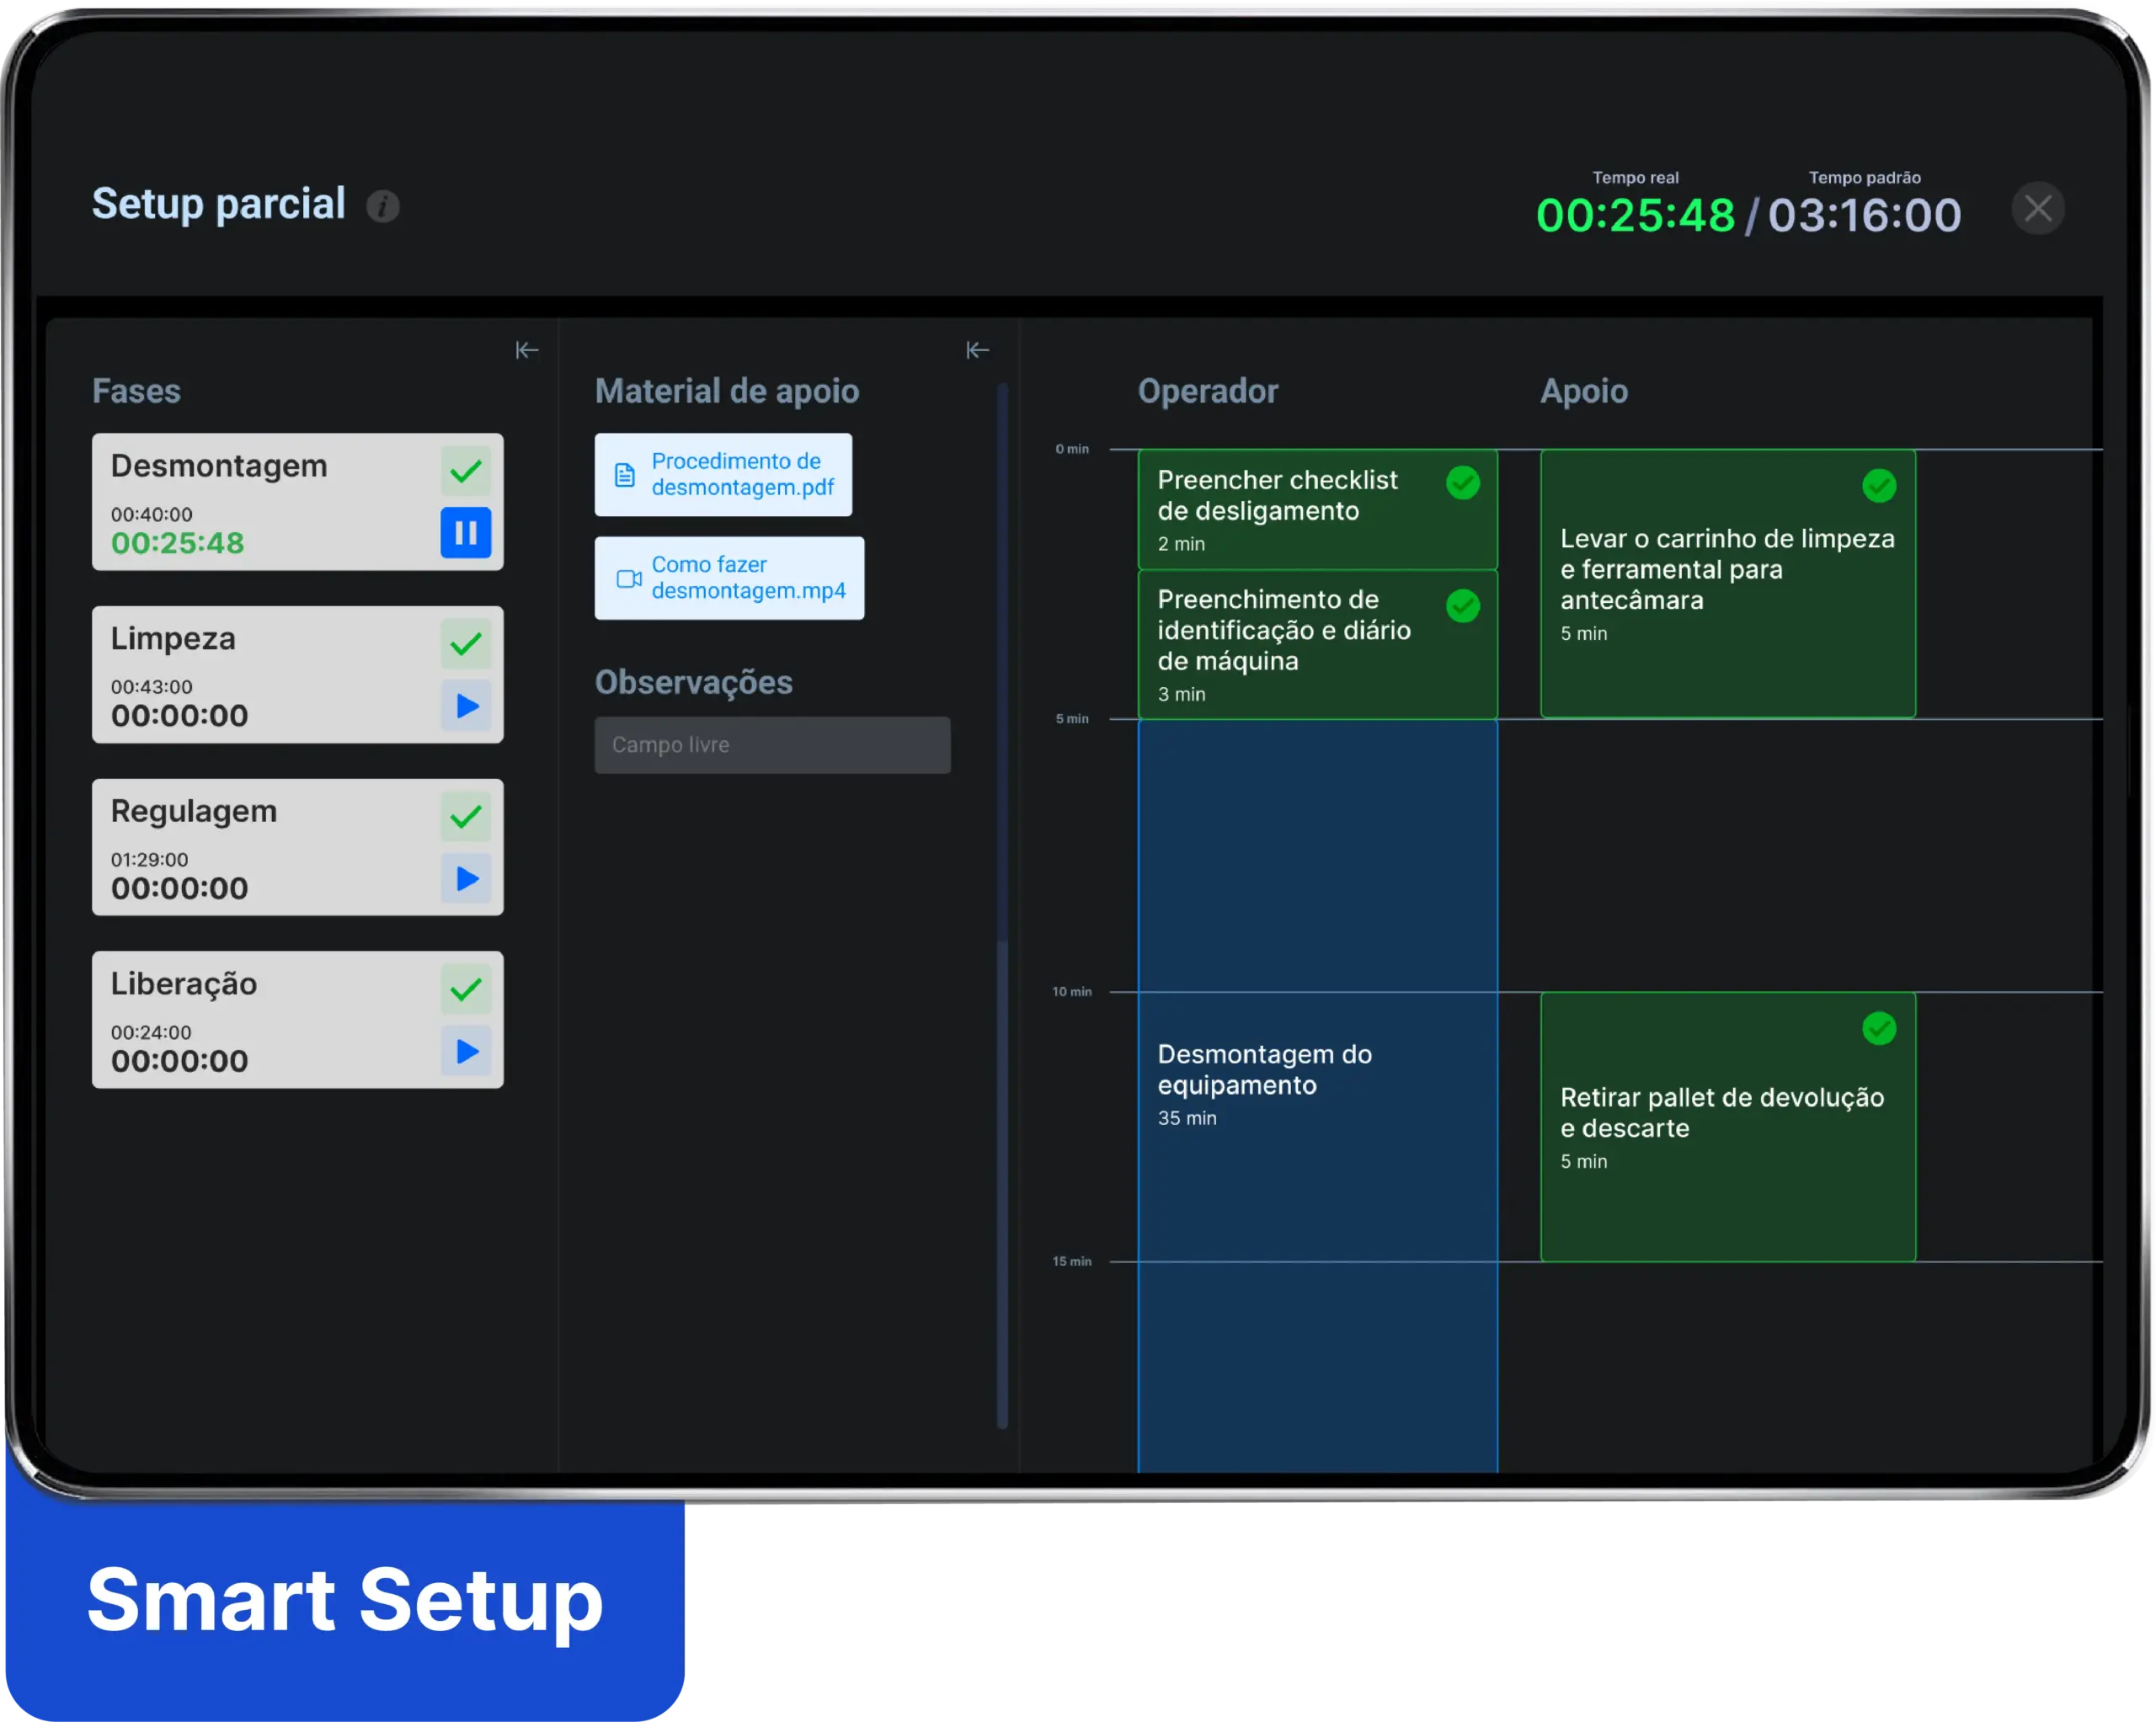Start the Liberação phase timer

click(466, 1051)
